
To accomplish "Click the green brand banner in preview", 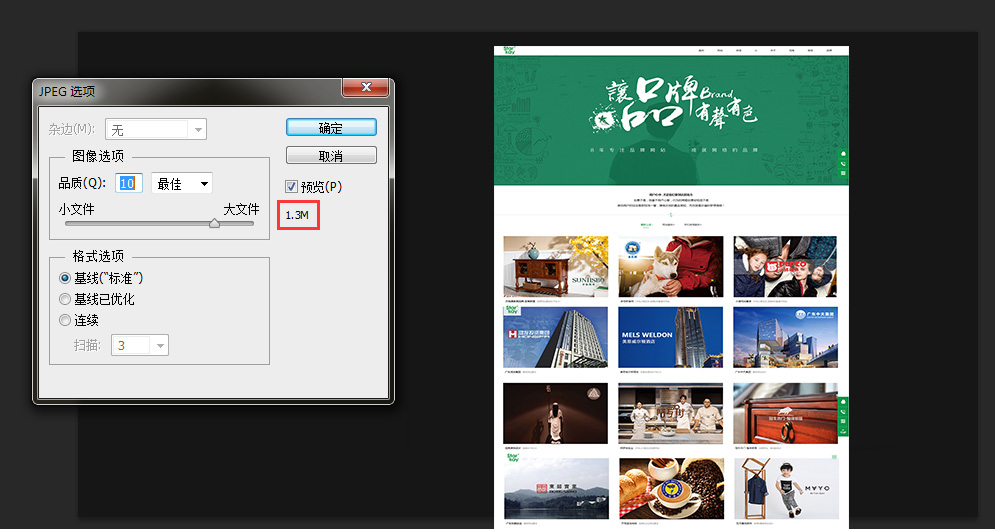I will [671, 119].
